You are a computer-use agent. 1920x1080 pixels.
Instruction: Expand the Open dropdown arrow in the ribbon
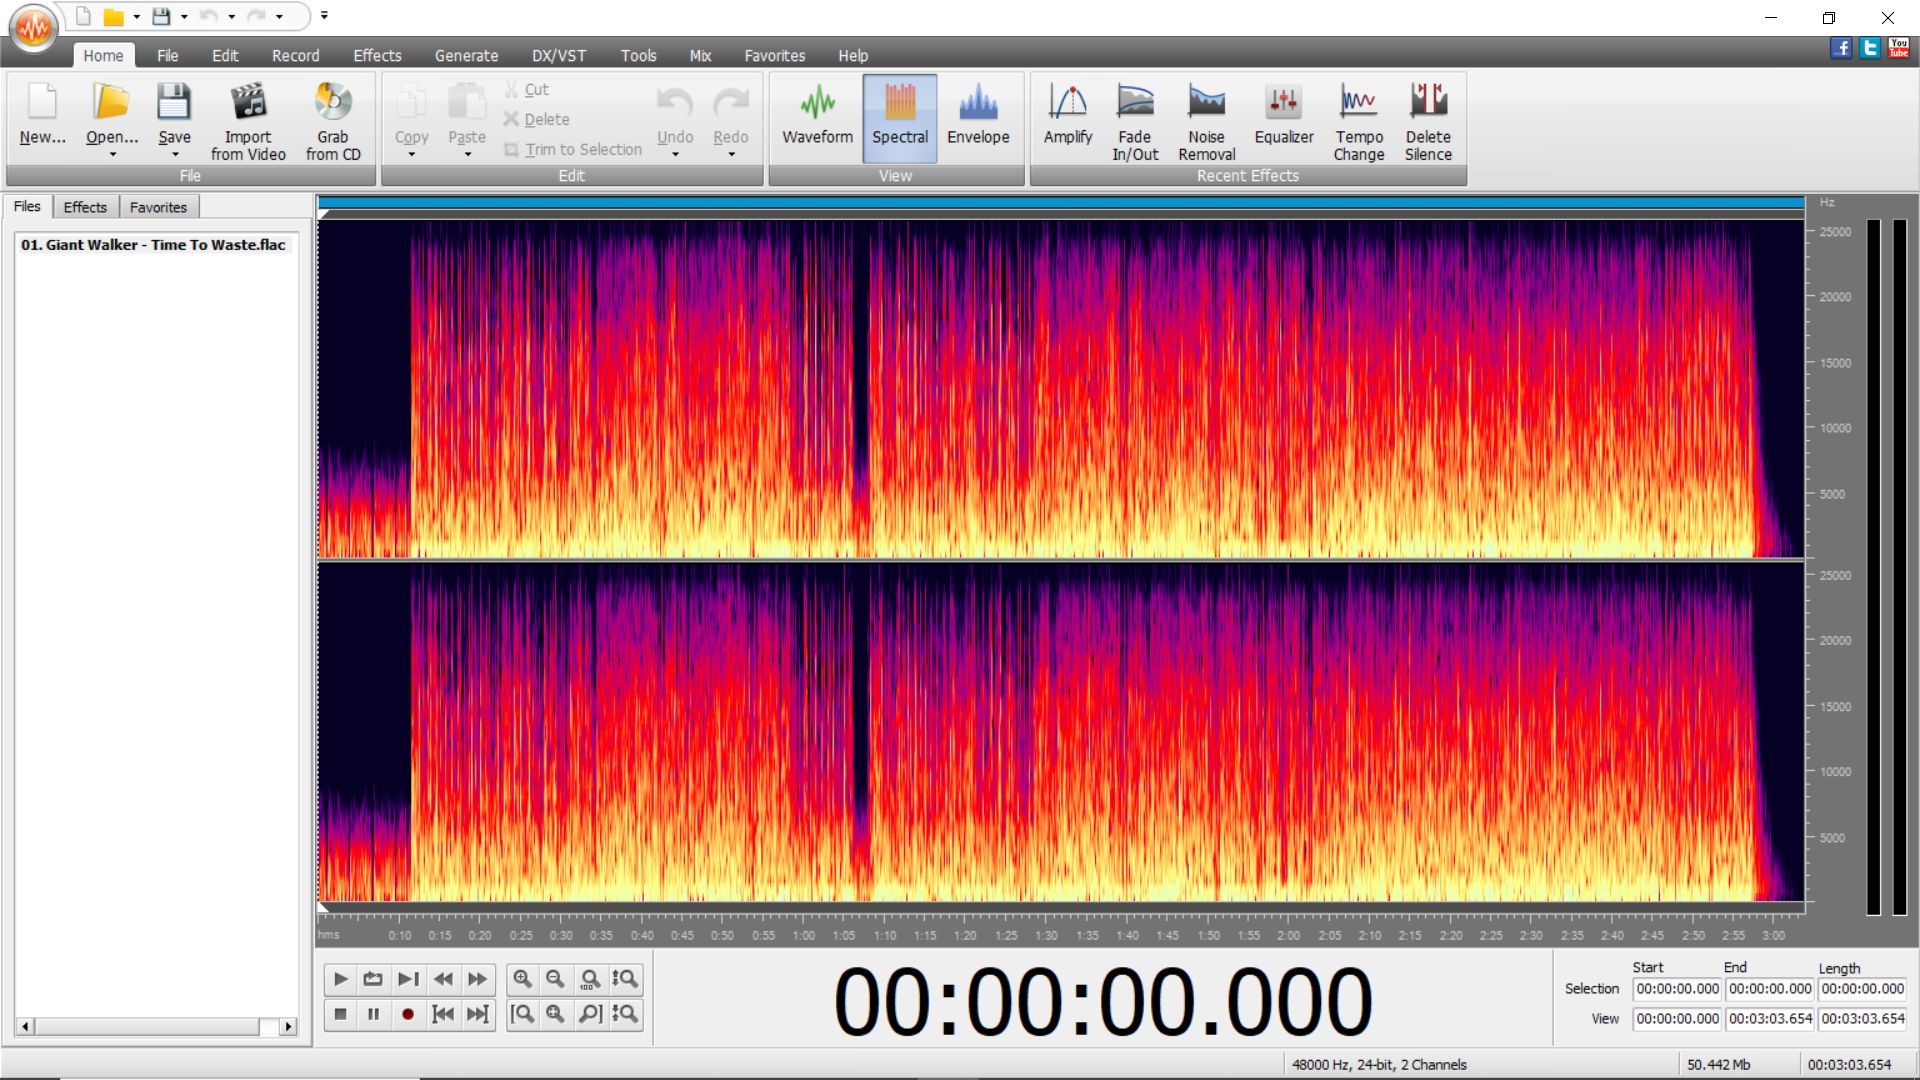click(112, 155)
